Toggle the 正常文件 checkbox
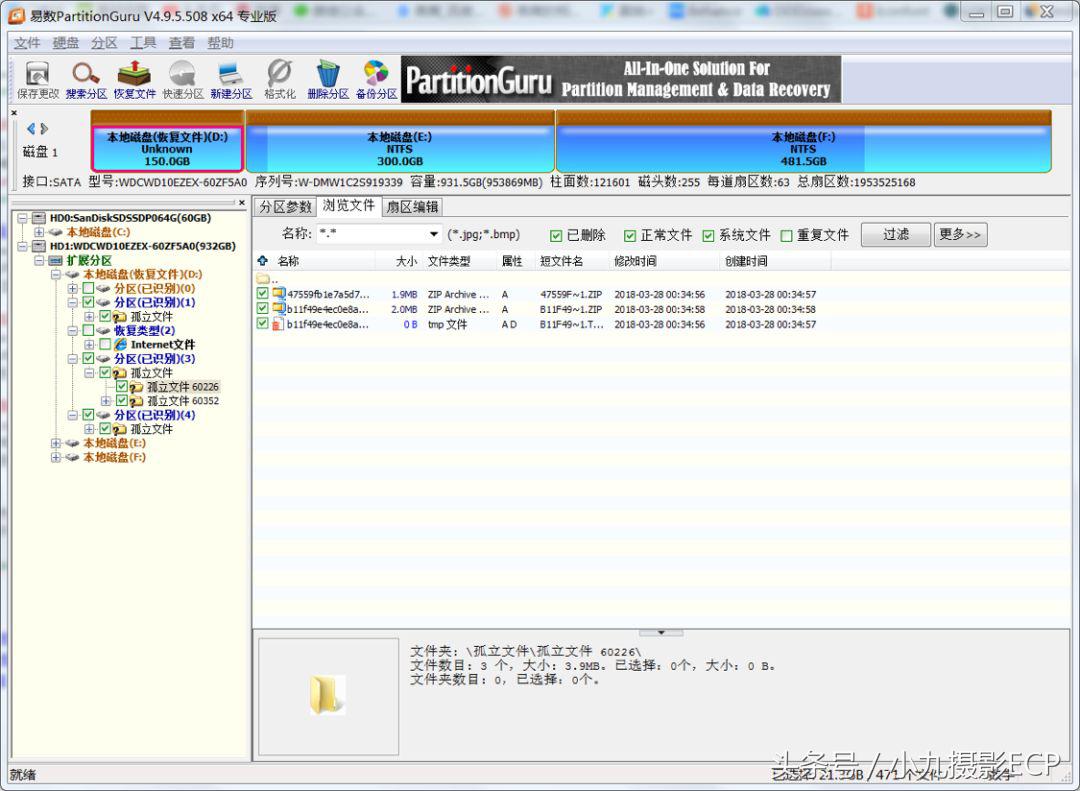Viewport: 1080px width, 791px height. tap(630, 236)
